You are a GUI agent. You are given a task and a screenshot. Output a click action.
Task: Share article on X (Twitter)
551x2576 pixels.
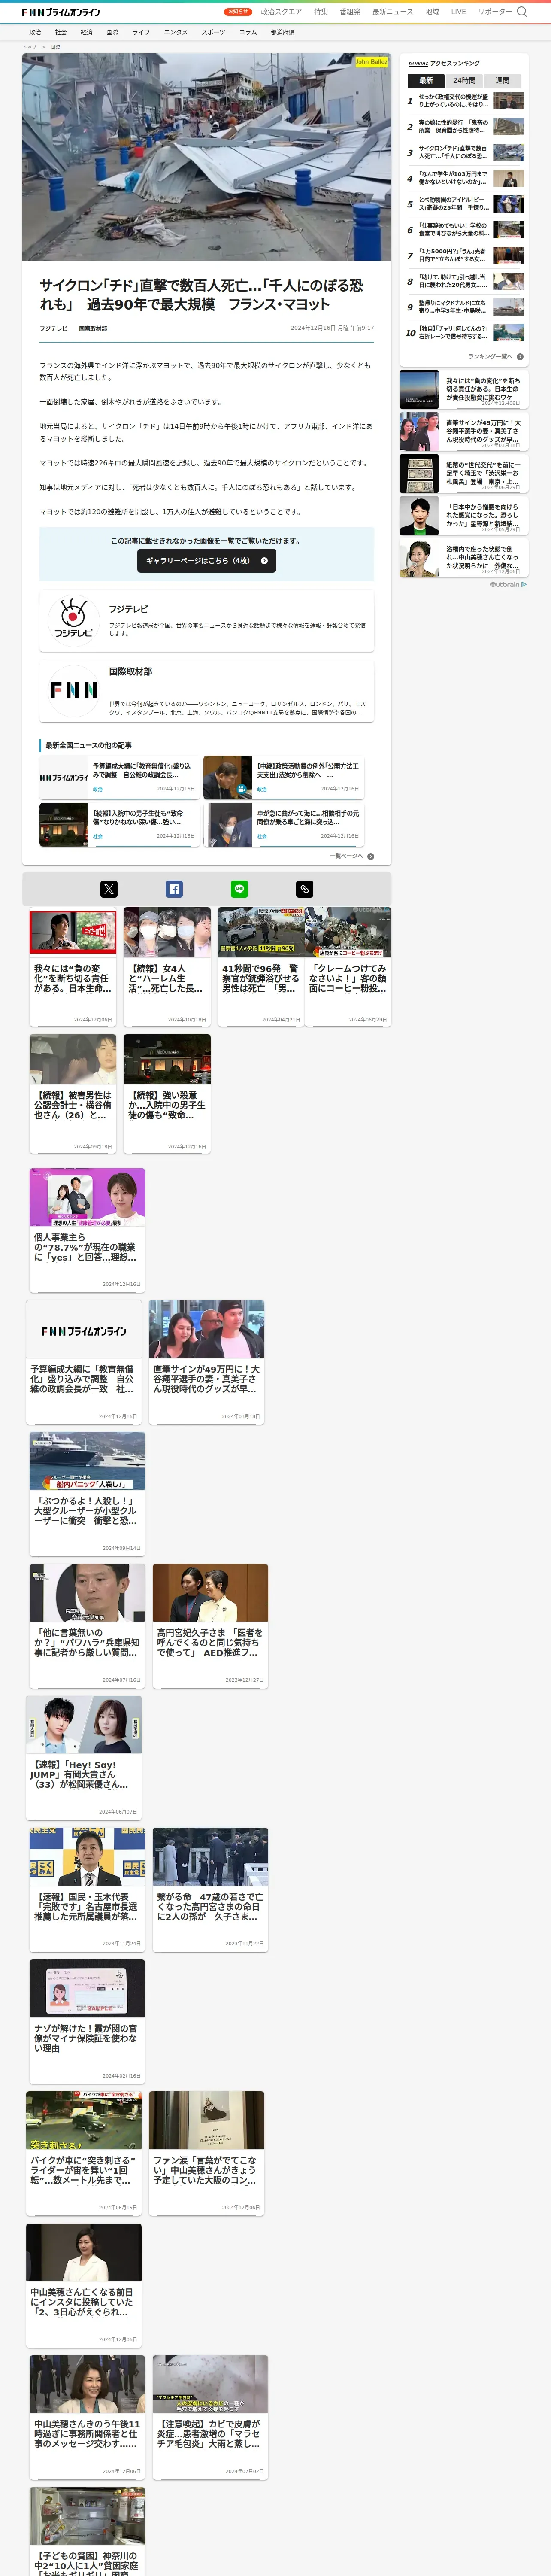point(109,889)
